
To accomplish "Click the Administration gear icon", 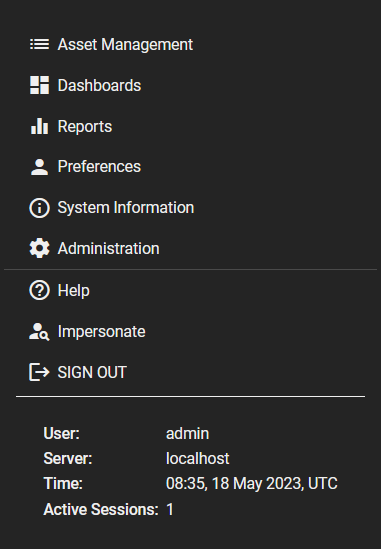I will (39, 249).
